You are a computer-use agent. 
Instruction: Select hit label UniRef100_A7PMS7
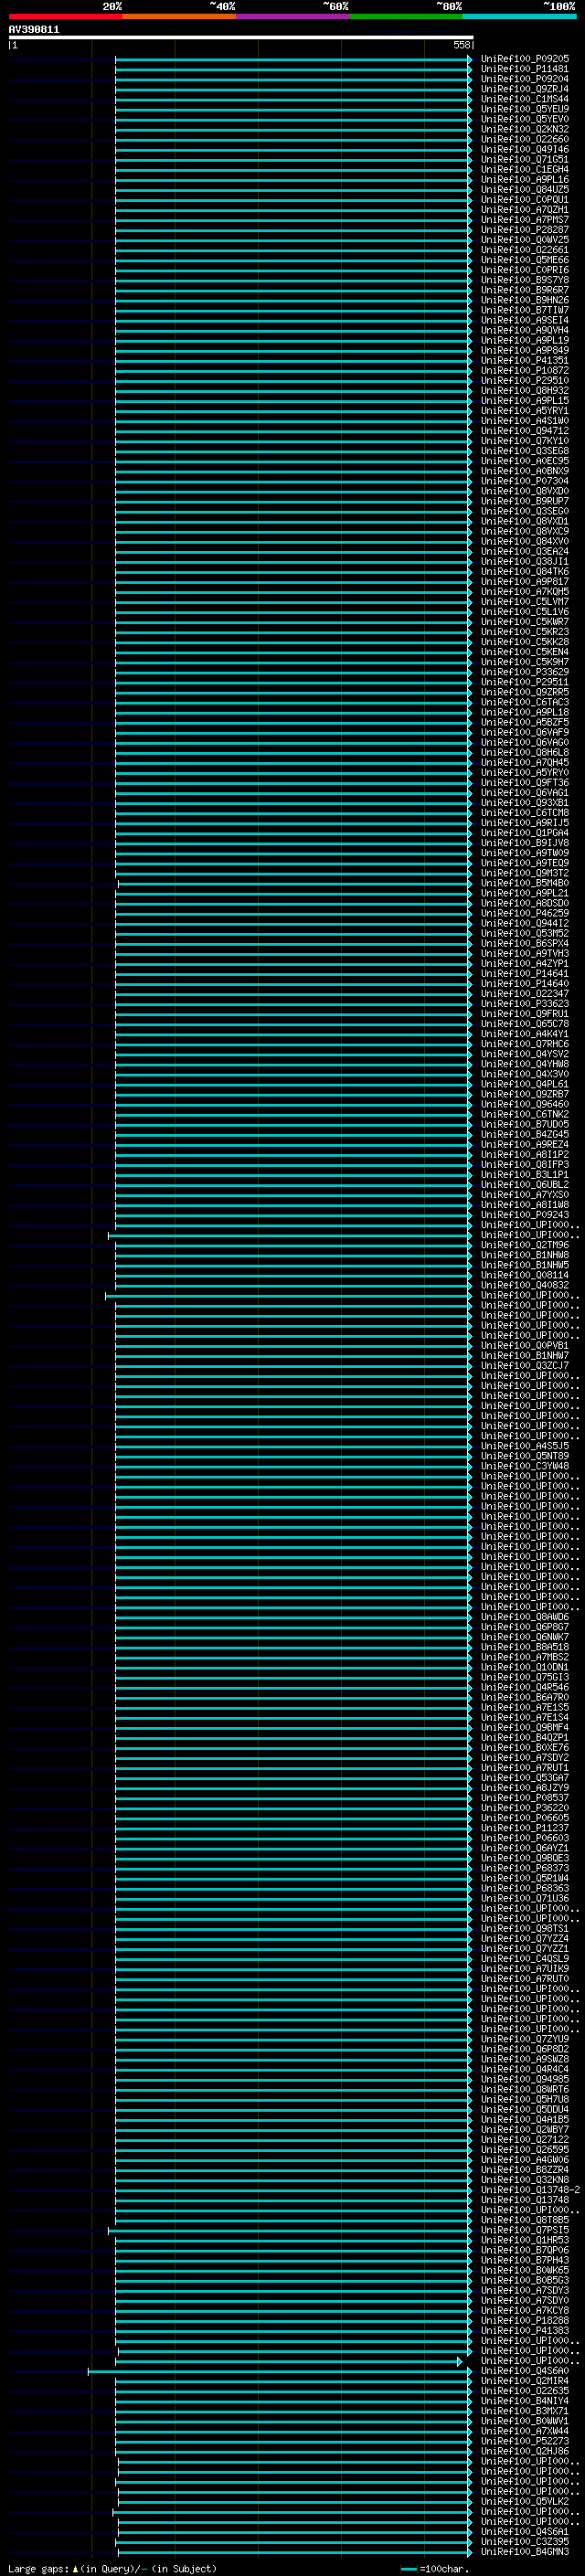(x=524, y=220)
